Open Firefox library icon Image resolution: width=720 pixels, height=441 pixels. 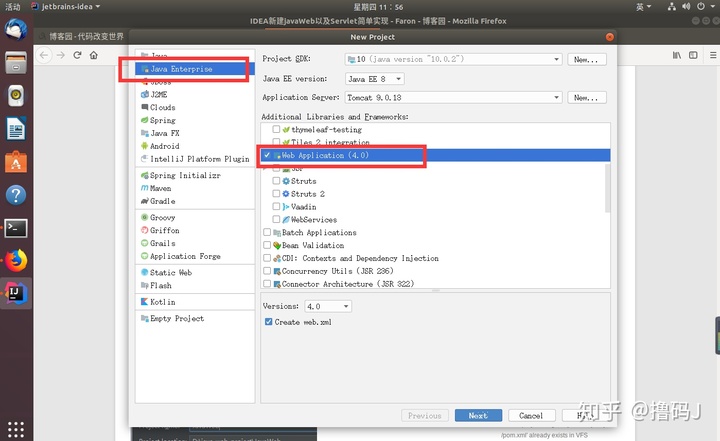677,55
